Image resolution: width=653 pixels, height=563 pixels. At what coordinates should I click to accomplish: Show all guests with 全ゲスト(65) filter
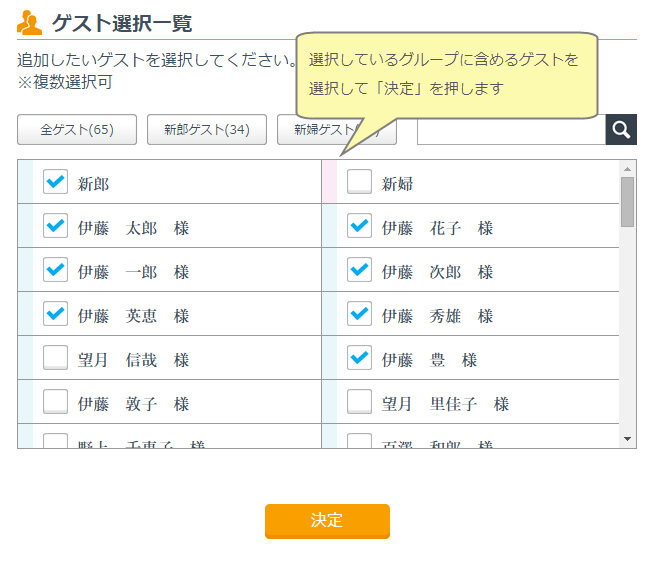(x=77, y=130)
